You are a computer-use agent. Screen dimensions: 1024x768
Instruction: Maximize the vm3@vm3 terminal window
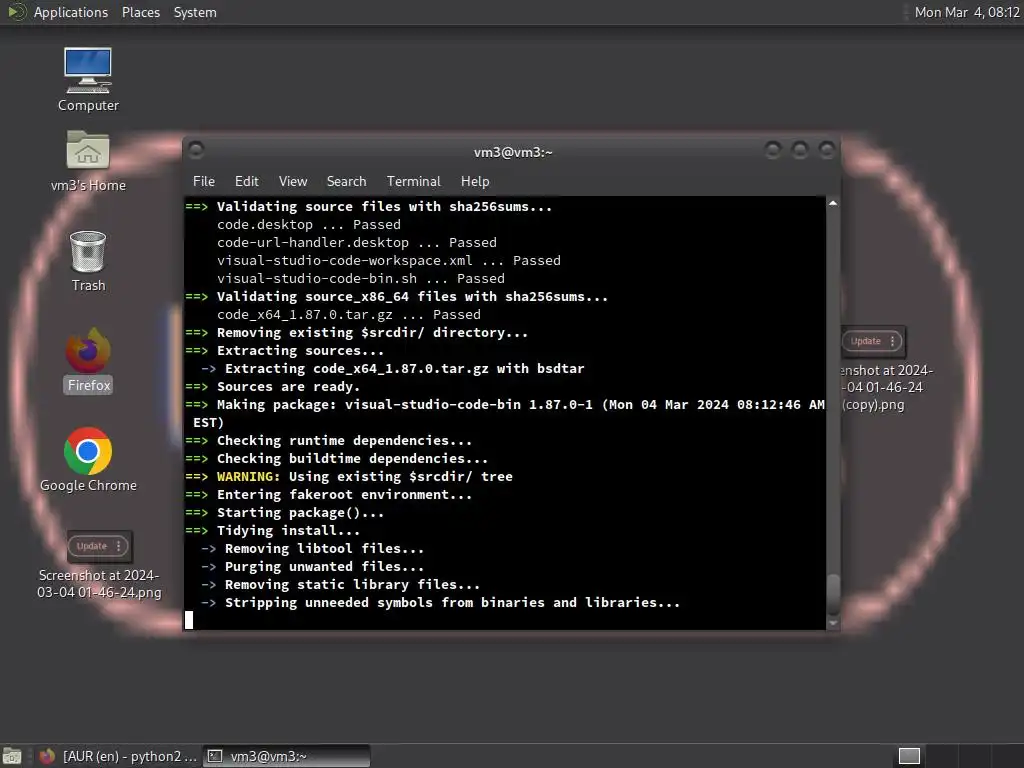click(x=800, y=151)
